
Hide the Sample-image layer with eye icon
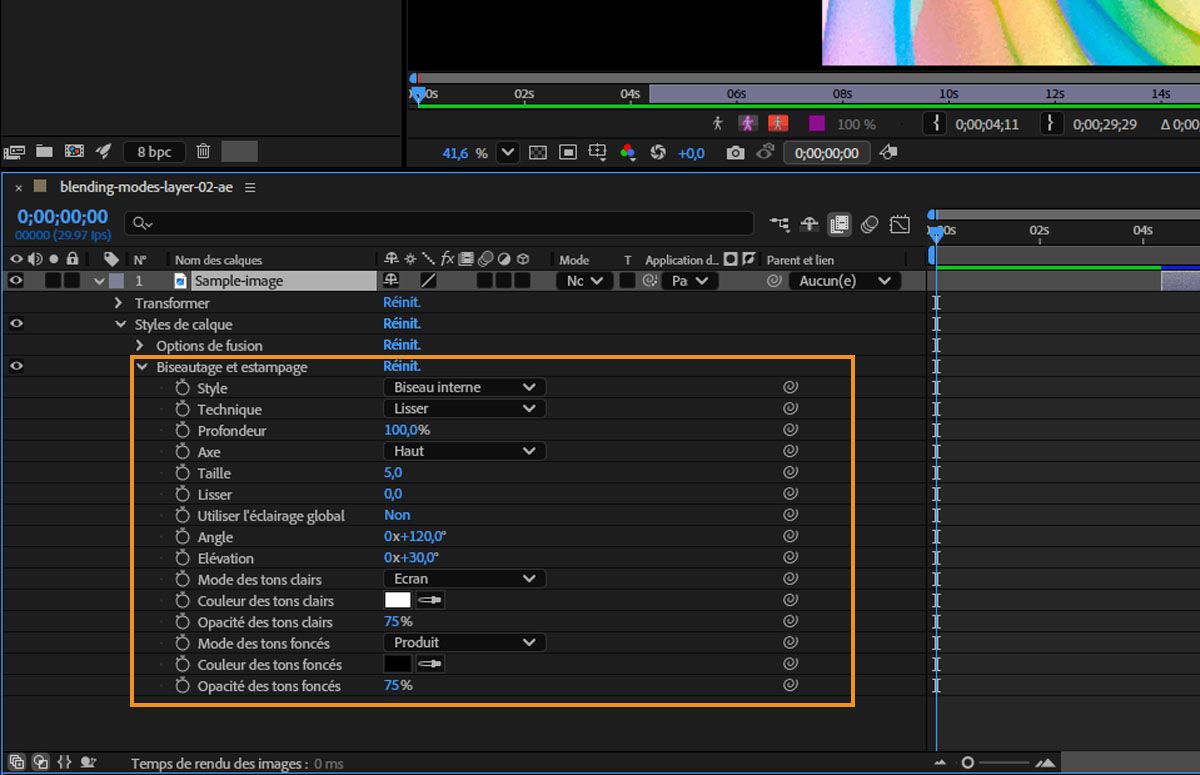coord(16,281)
